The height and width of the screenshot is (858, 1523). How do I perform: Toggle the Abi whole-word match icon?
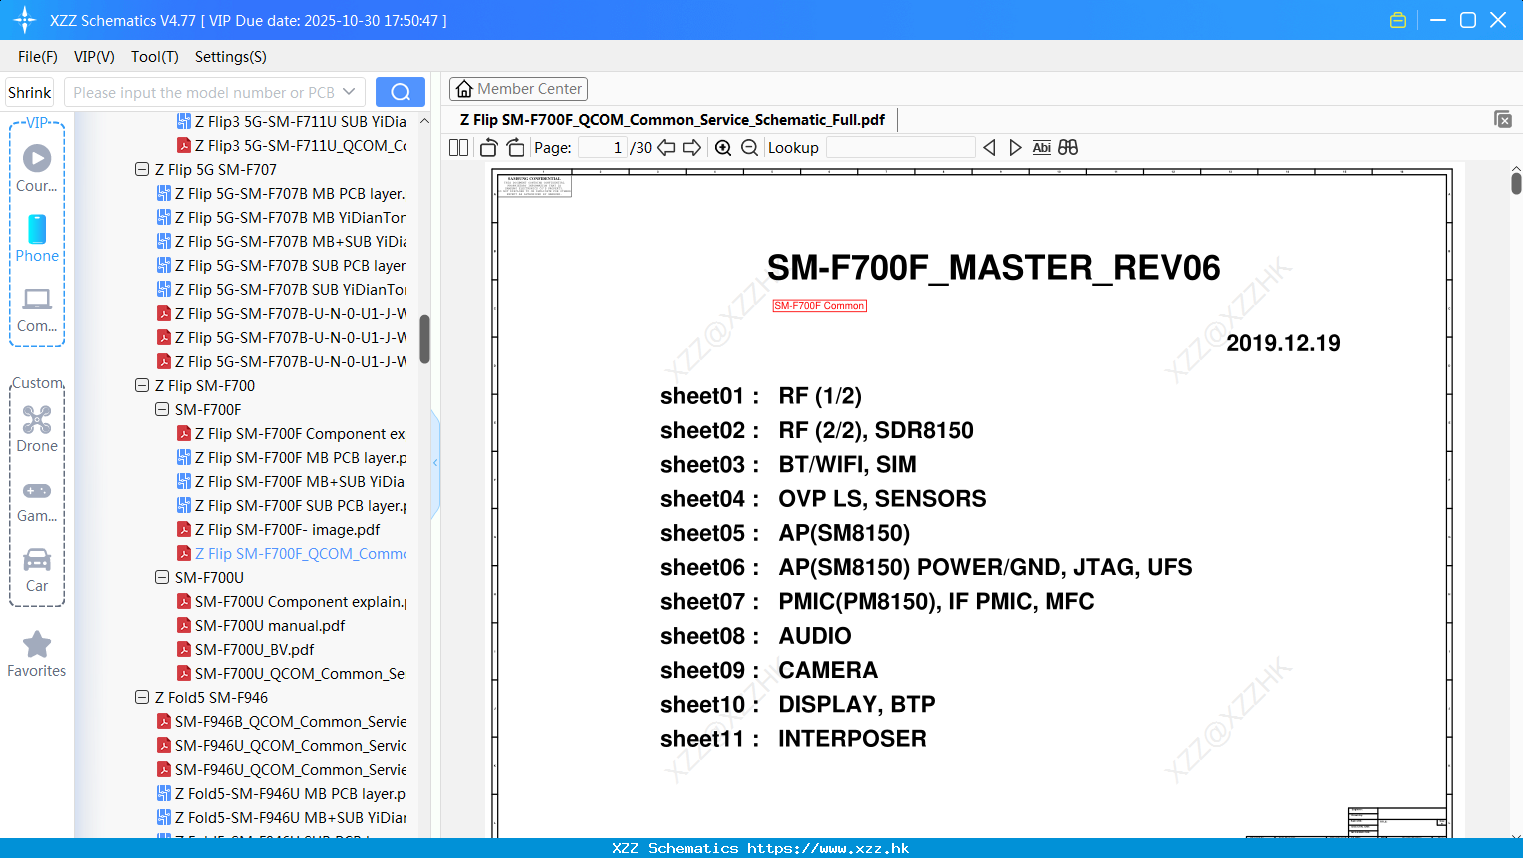[x=1041, y=147]
